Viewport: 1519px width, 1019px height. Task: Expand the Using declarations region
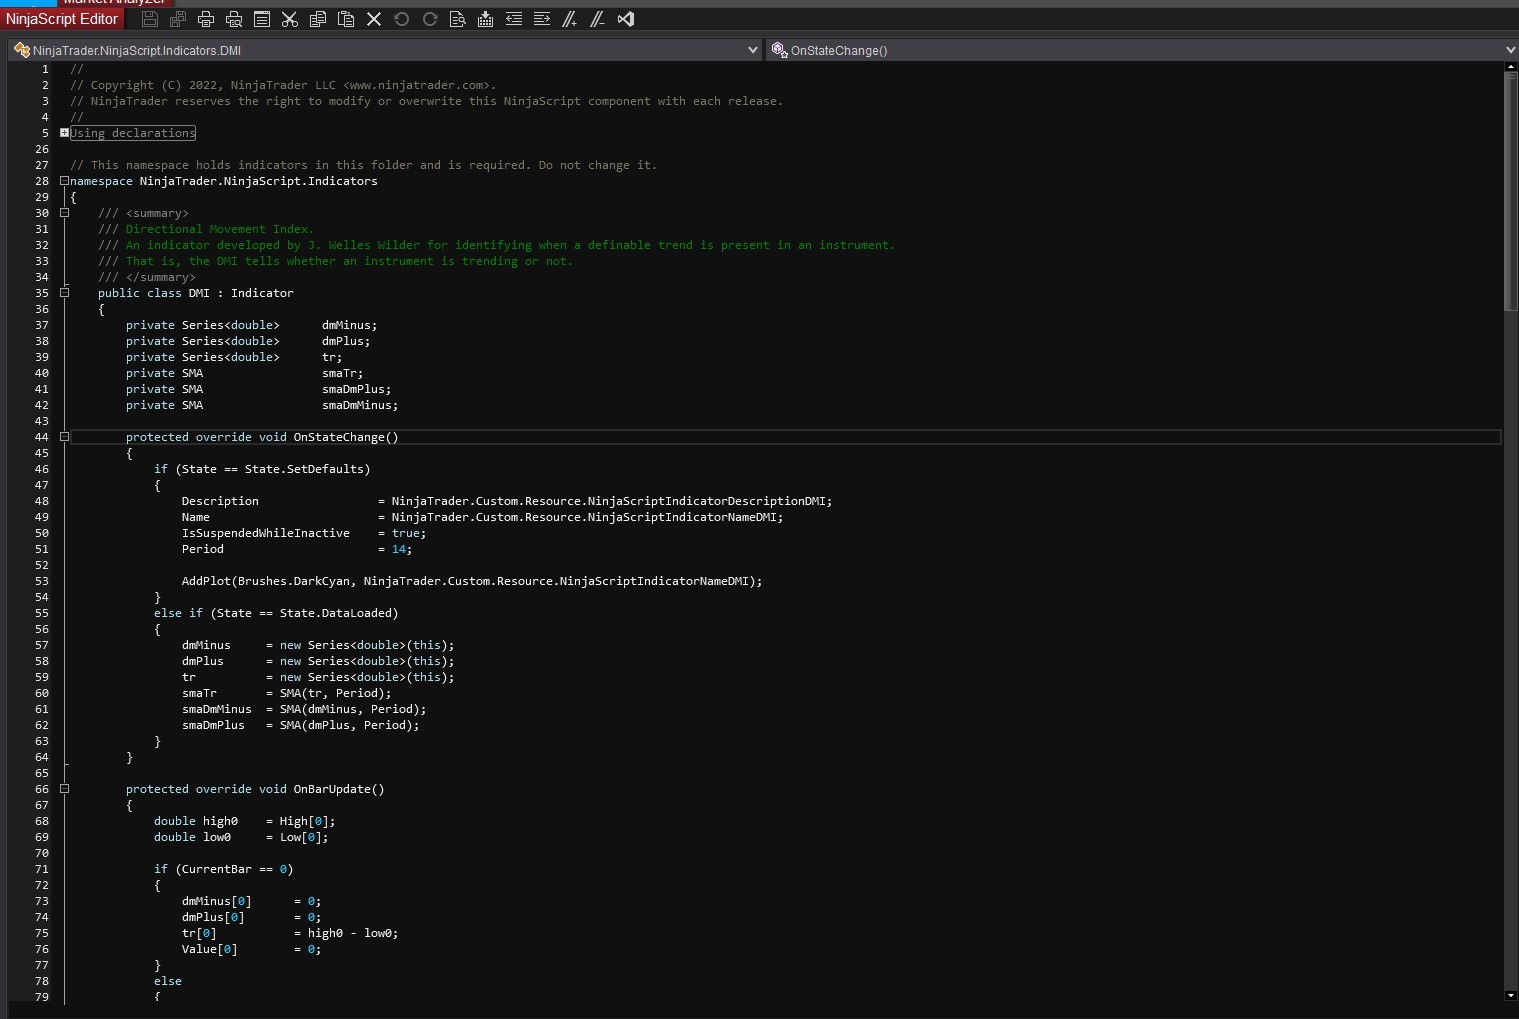coord(64,133)
